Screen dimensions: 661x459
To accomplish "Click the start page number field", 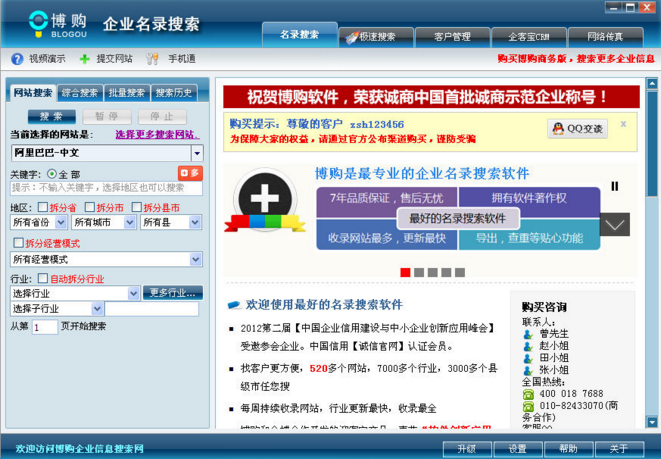I will 45,327.
